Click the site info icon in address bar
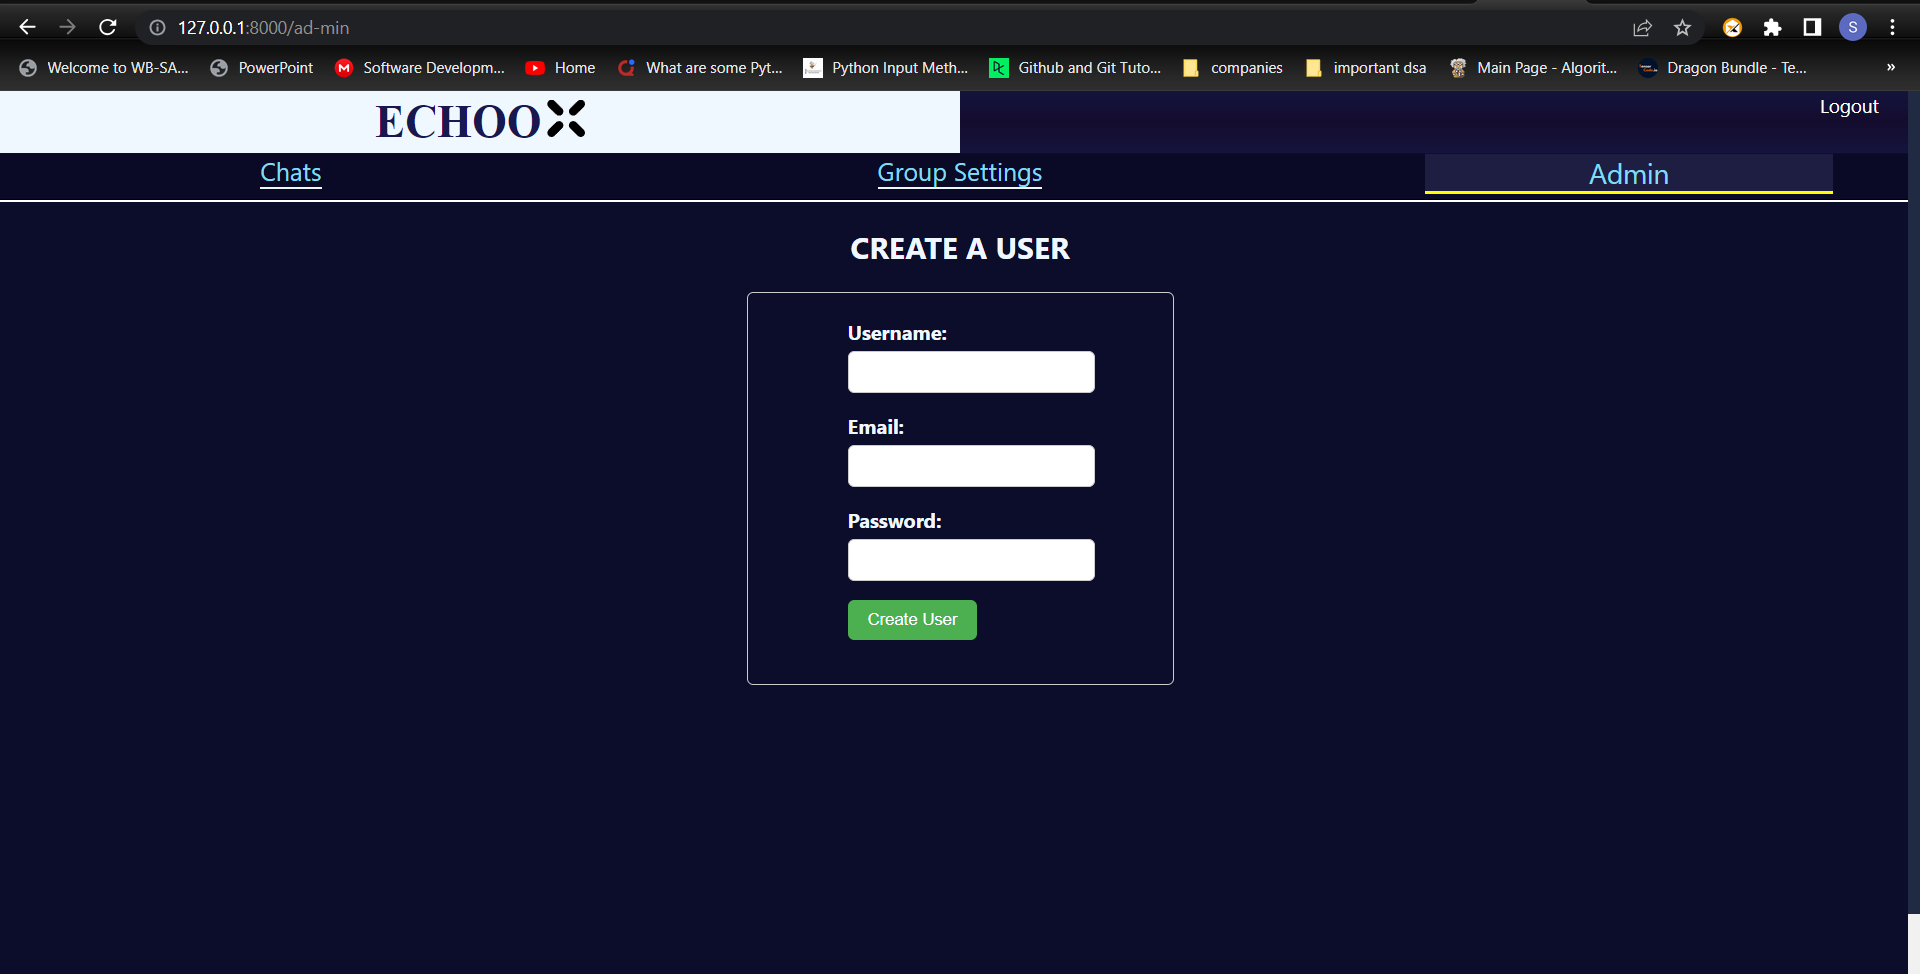 point(157,27)
